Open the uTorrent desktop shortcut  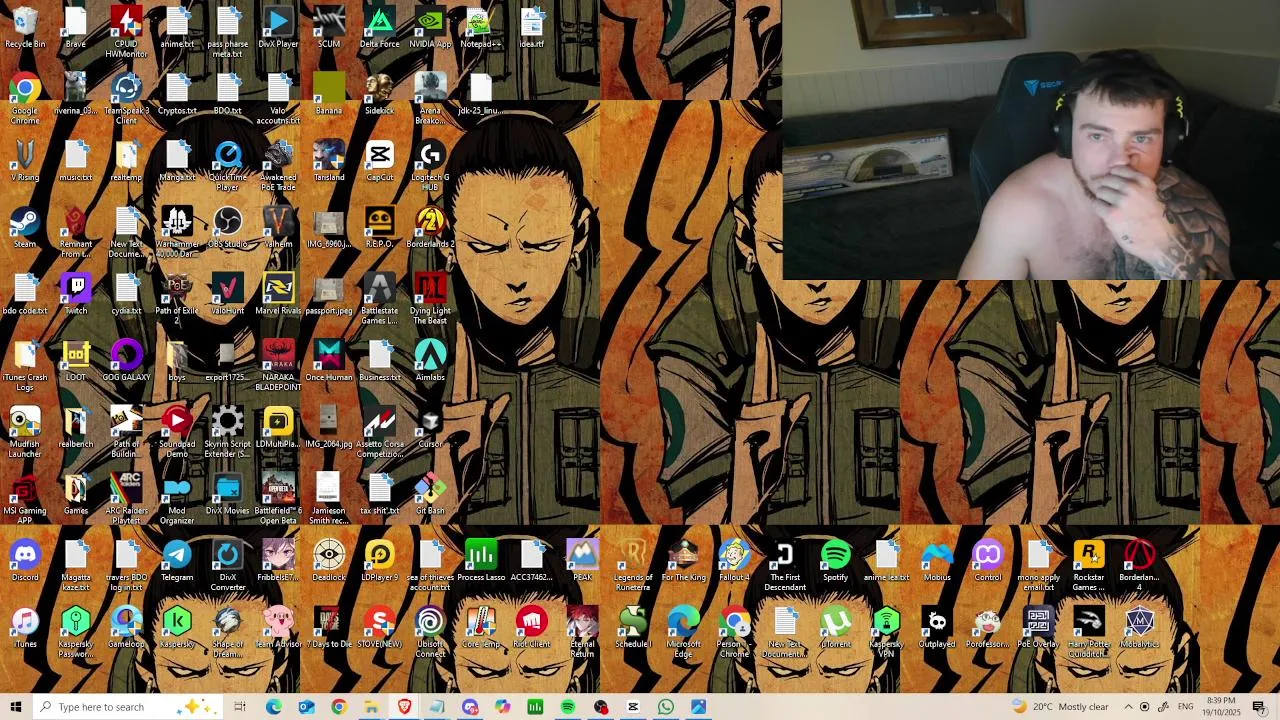(835, 628)
